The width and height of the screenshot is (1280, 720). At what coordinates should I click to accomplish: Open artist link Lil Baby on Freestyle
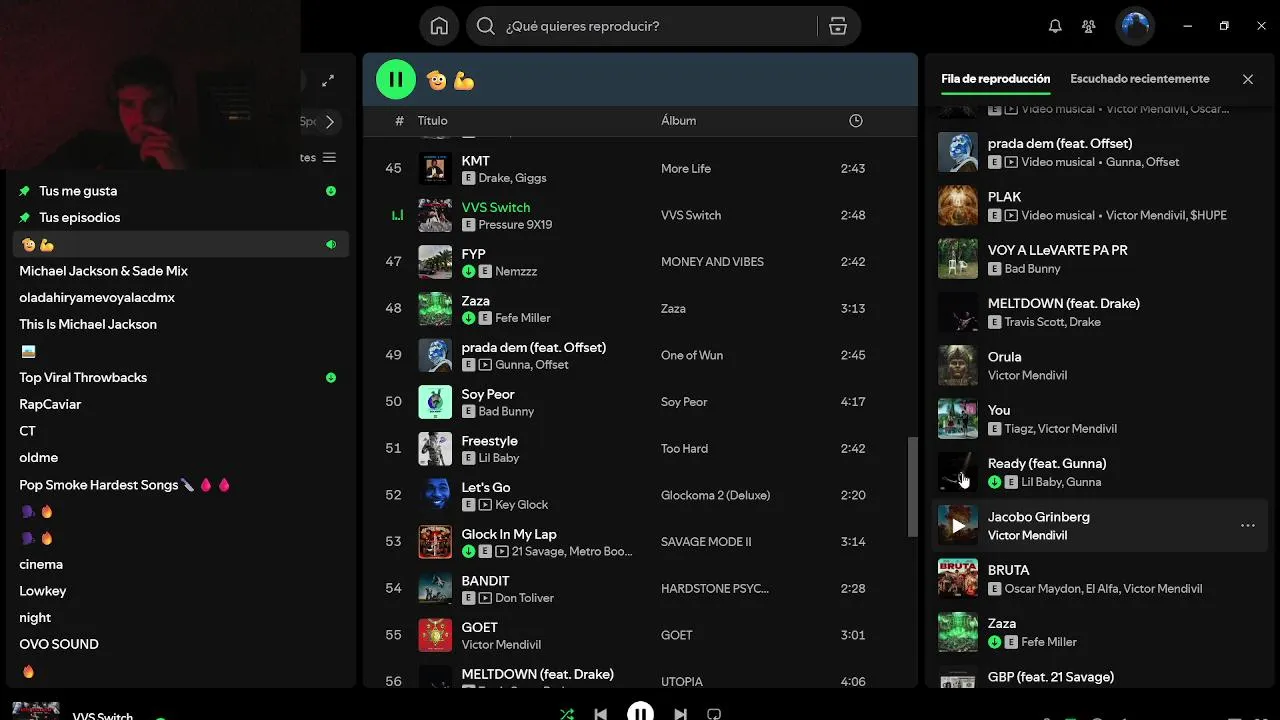coord(499,458)
